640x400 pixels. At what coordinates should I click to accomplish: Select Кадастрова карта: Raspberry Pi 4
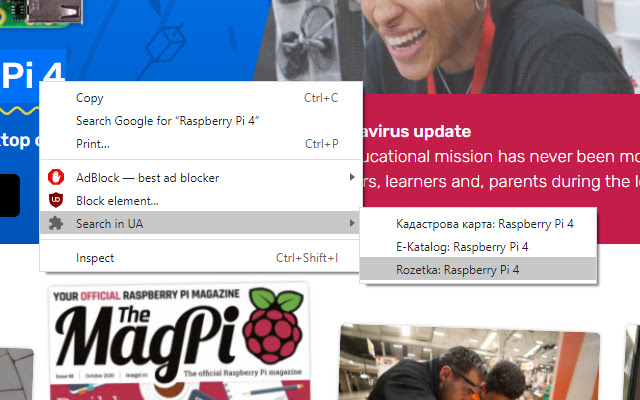[x=478, y=224]
